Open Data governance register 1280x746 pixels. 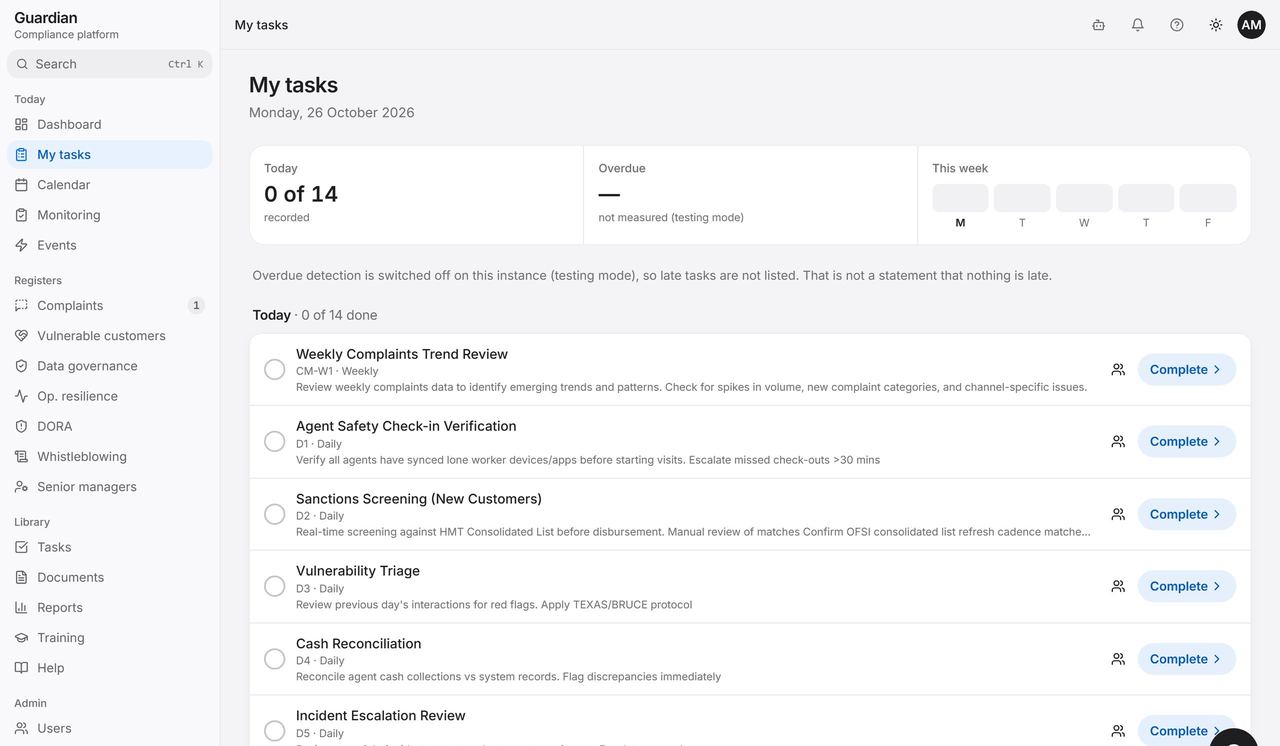(x=110, y=366)
